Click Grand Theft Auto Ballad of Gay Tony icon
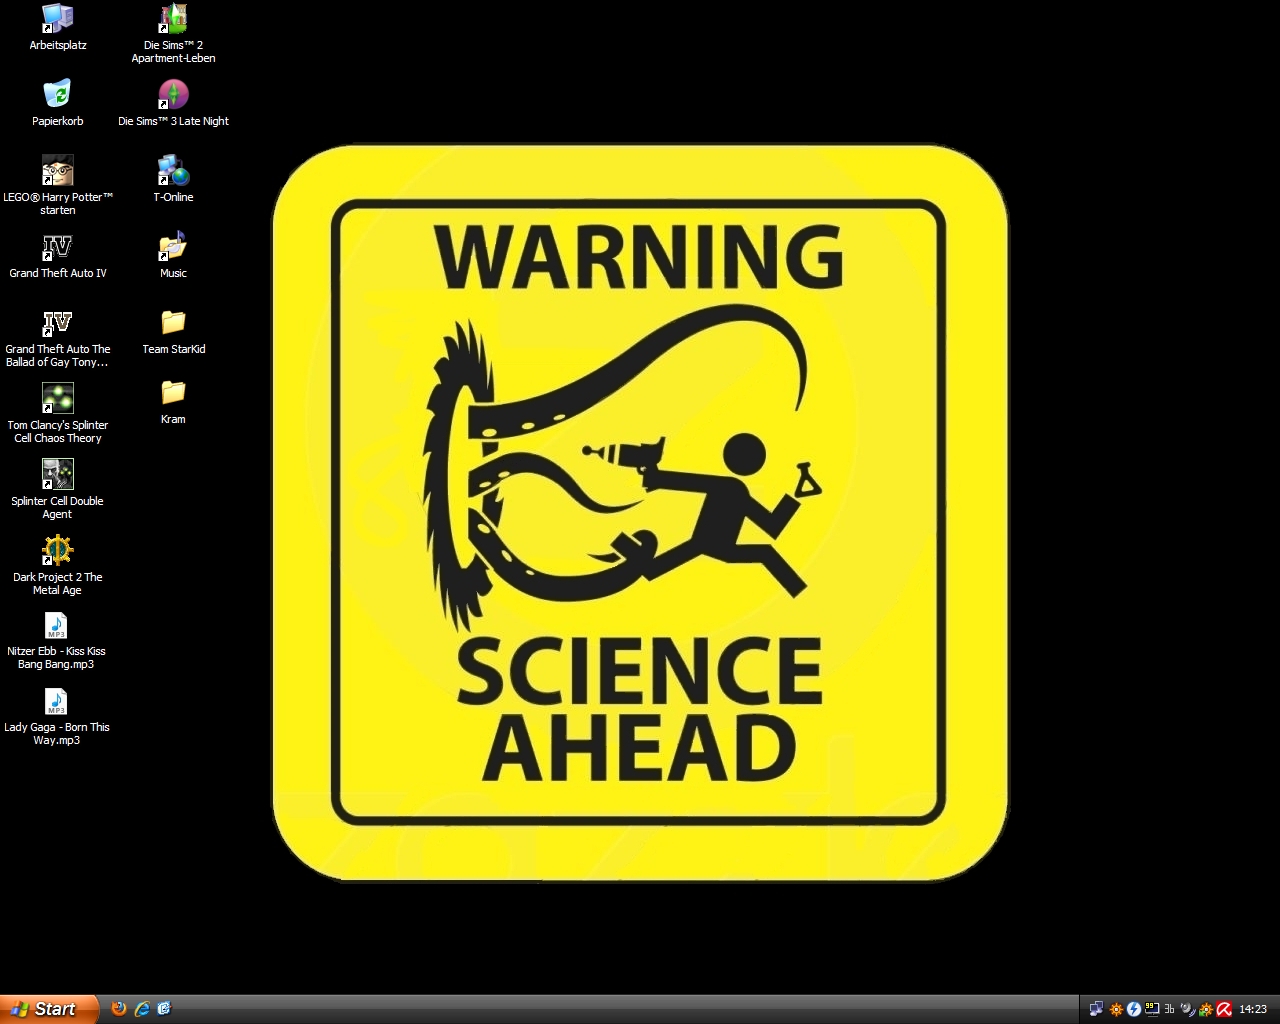 coord(57,323)
